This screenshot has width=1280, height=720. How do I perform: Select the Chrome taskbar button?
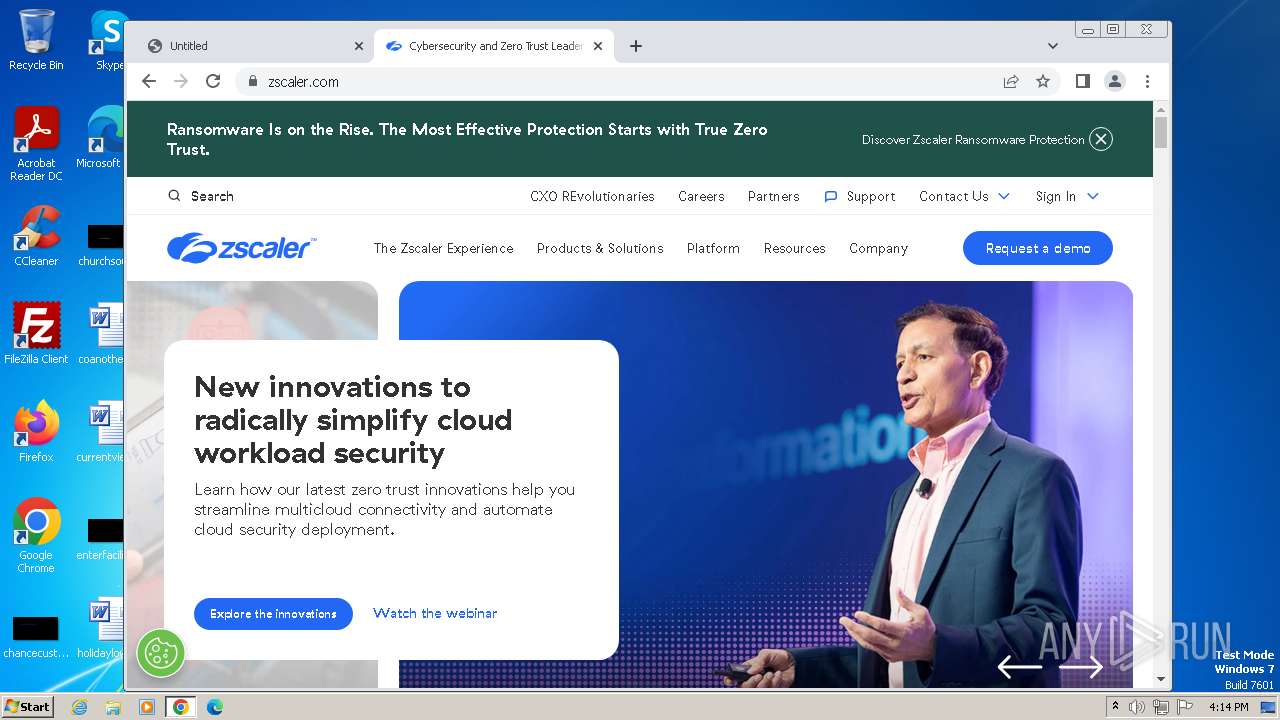(x=181, y=707)
